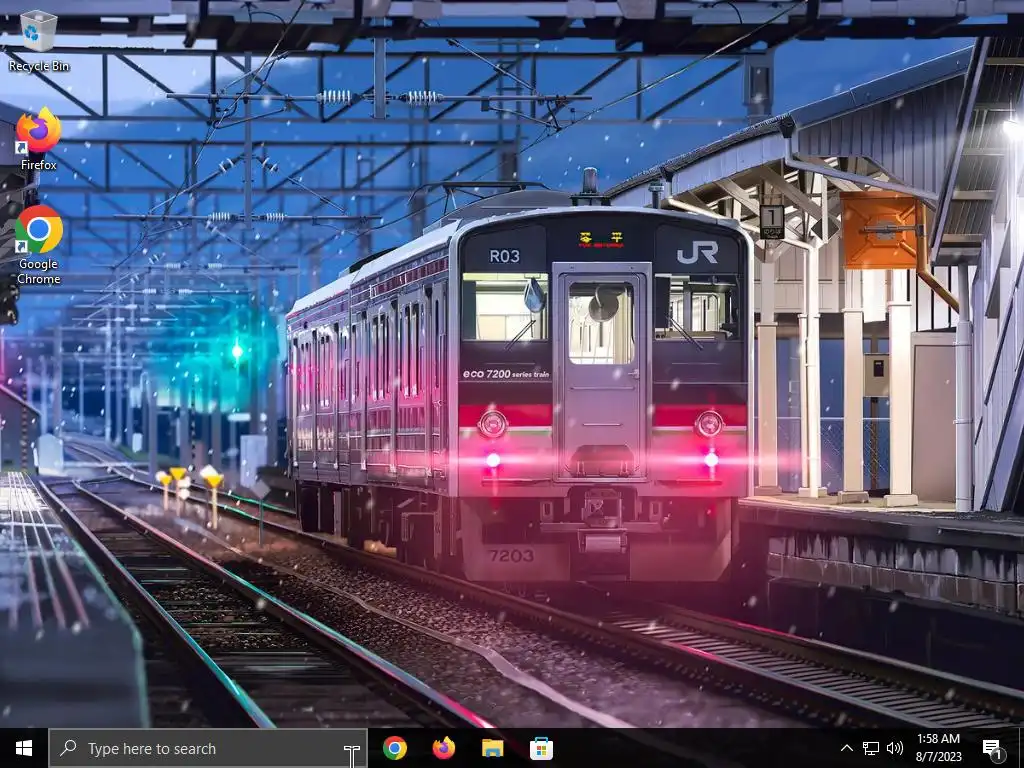This screenshot has height=768, width=1024.
Task: Show hidden system tray icons
Action: pos(846,748)
